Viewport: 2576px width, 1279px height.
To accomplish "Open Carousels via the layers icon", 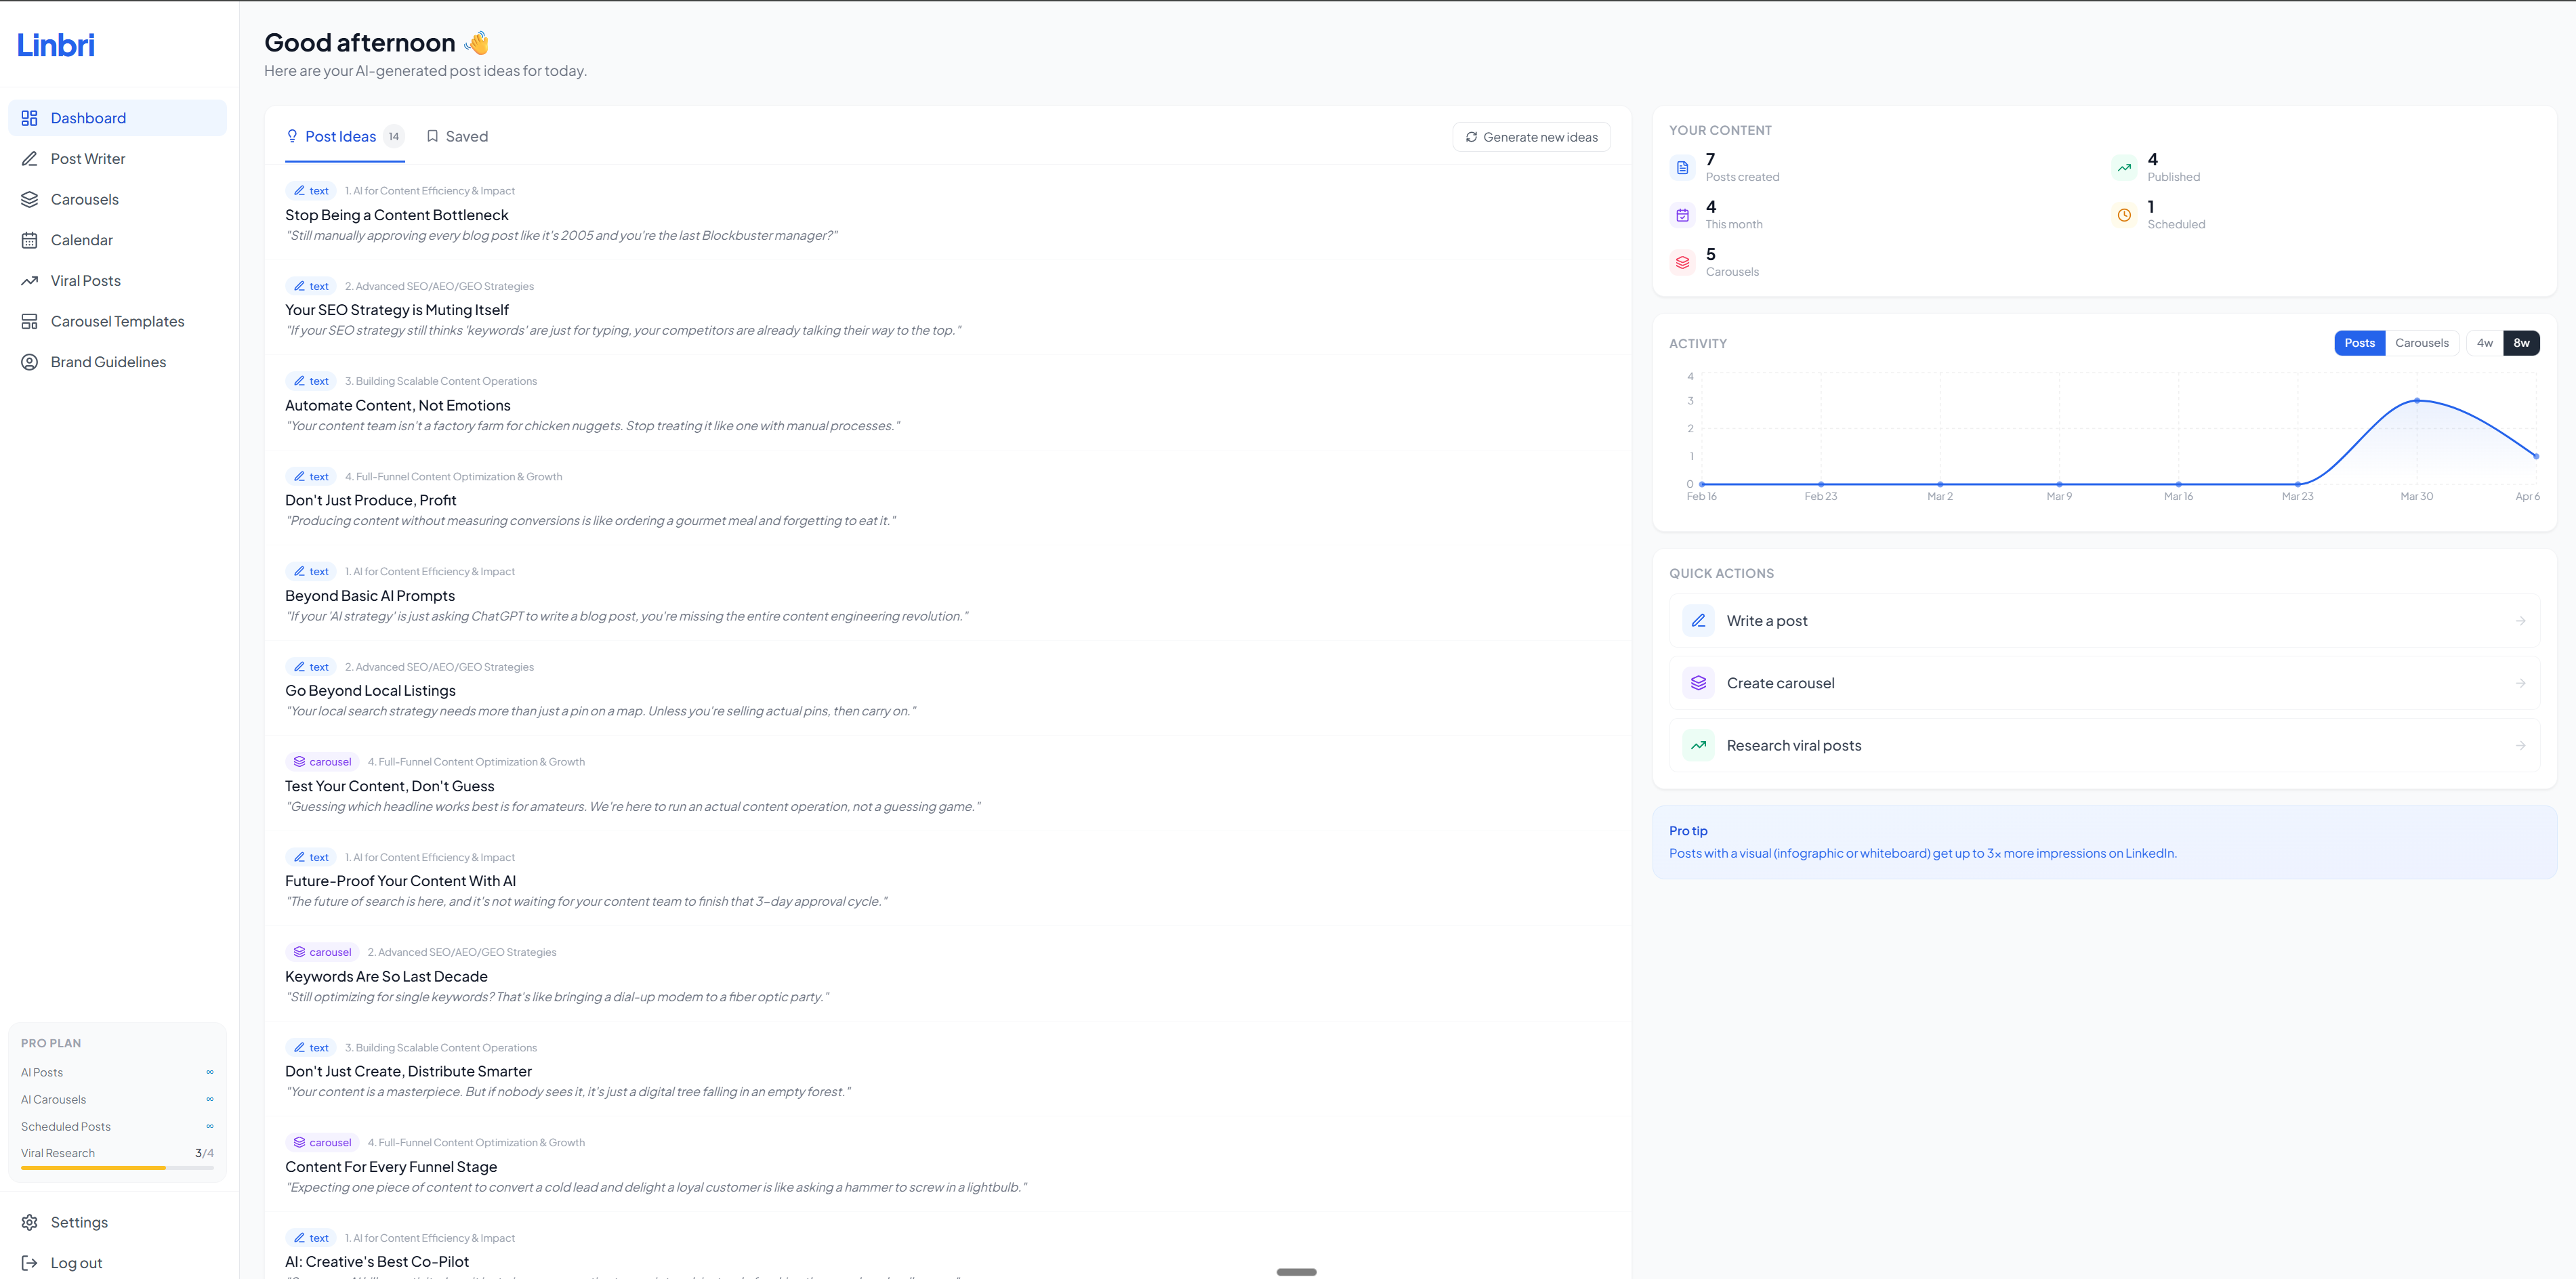I will tap(30, 200).
